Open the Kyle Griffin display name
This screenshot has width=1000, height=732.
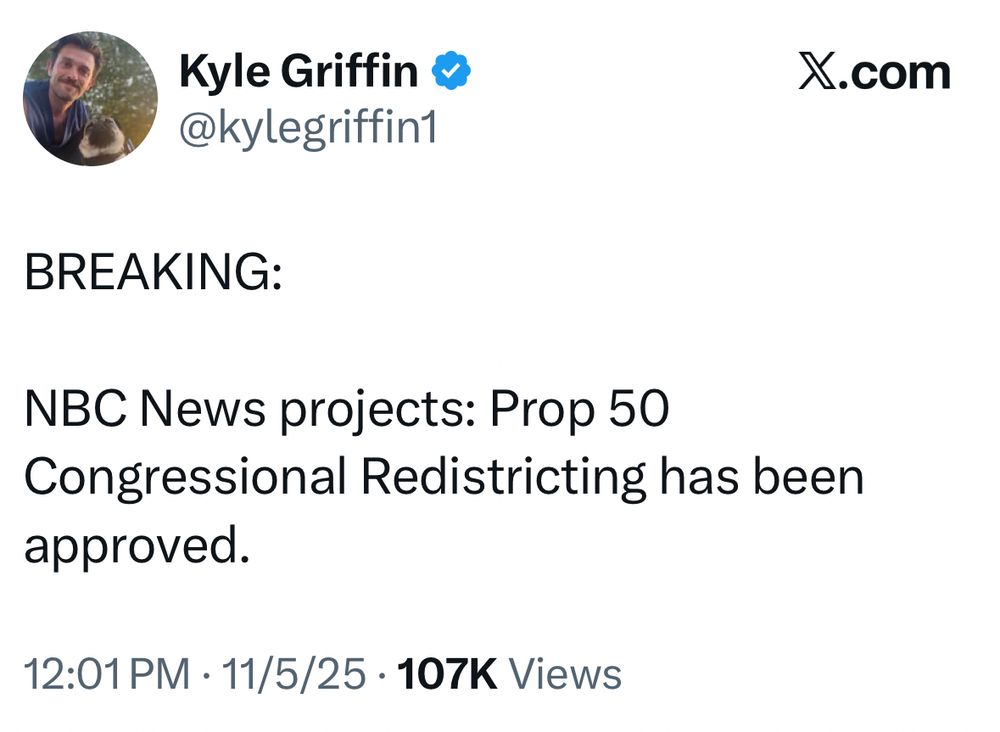pyautogui.click(x=298, y=70)
